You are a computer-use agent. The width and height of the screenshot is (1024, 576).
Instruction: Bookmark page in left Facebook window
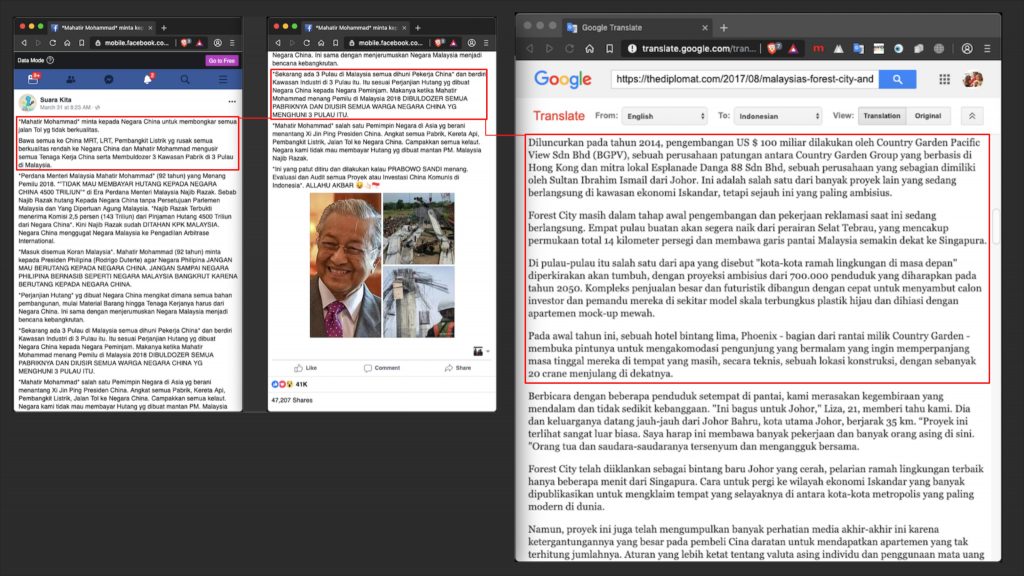(82, 43)
